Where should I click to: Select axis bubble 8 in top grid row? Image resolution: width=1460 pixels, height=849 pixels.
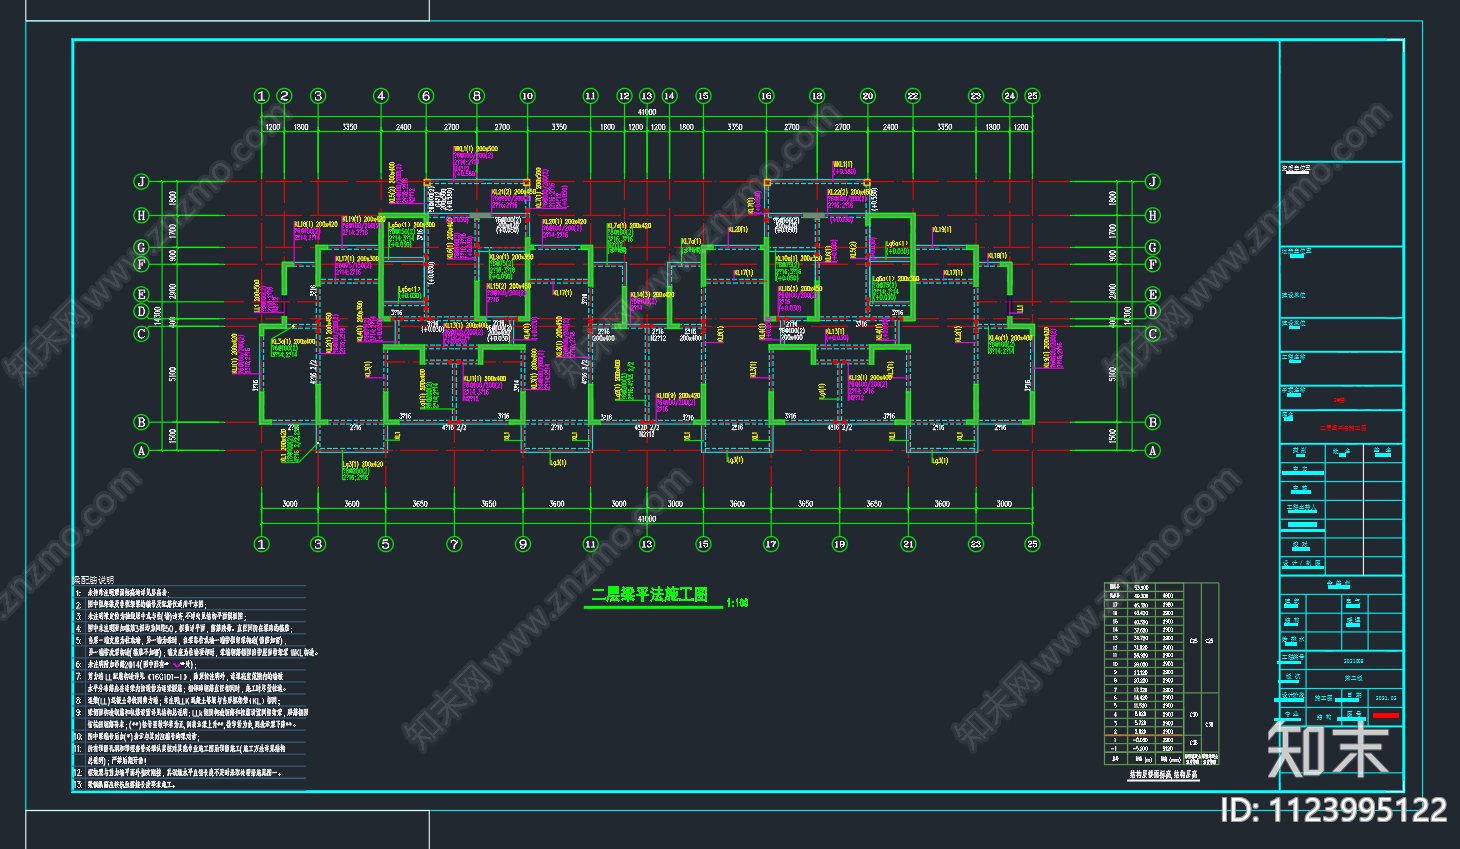tap(477, 96)
